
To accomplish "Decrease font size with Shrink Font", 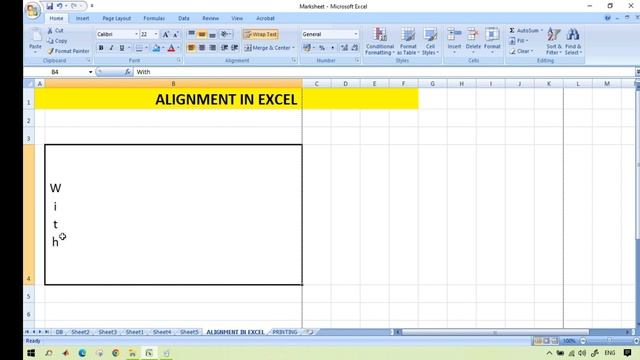I will point(176,35).
